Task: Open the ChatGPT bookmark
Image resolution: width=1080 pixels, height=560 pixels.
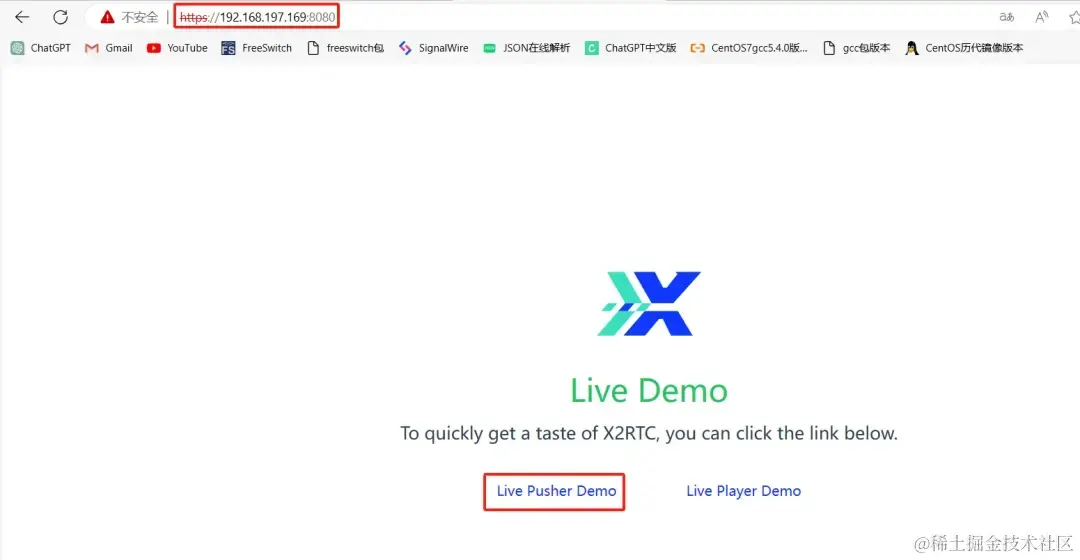Action: coord(41,48)
